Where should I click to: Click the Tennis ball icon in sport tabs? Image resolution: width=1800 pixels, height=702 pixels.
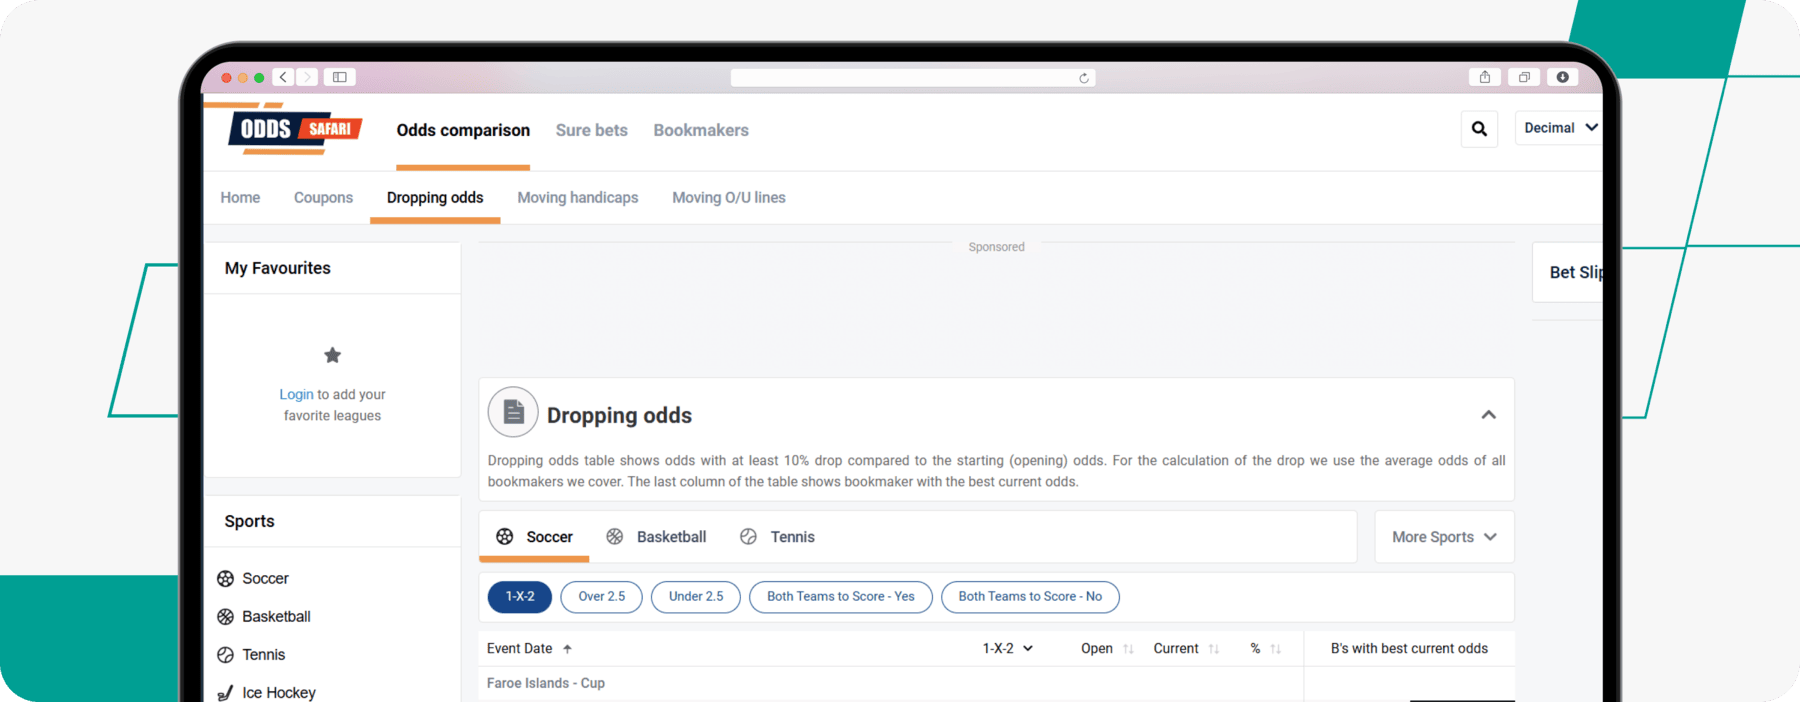(748, 537)
